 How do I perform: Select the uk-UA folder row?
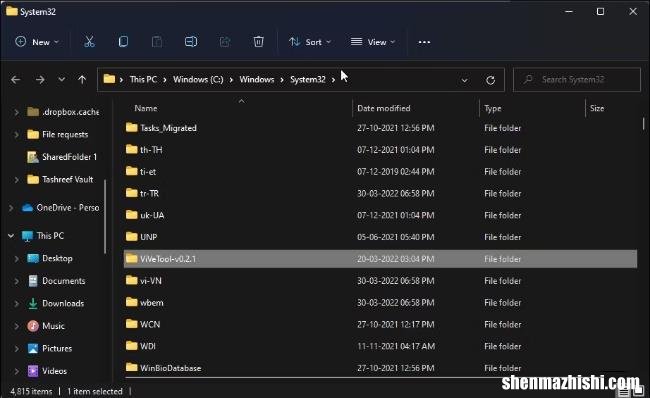point(380,215)
